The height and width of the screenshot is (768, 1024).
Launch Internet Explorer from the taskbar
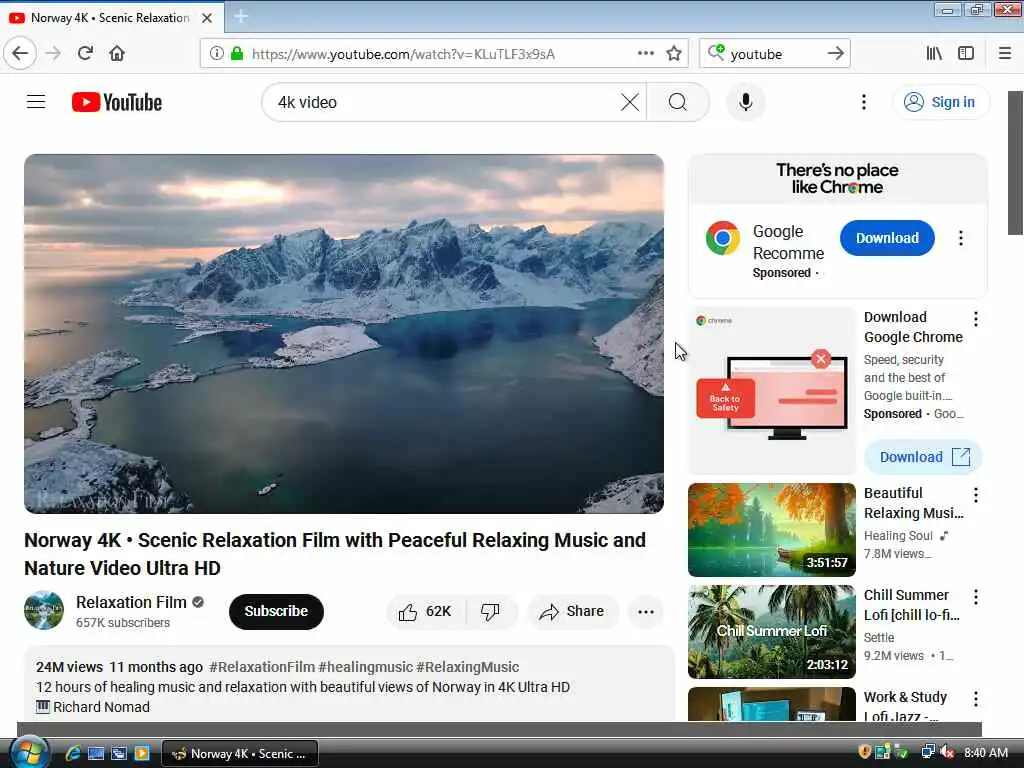pos(72,754)
